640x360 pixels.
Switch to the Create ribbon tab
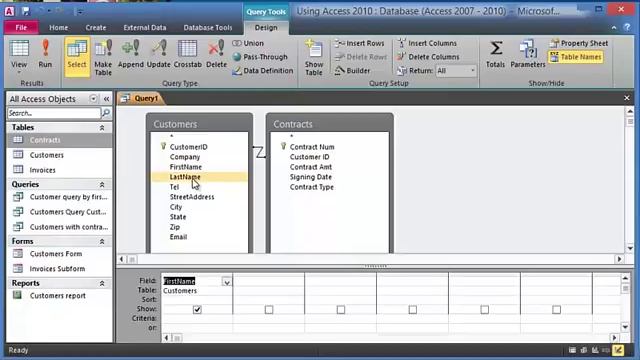(x=96, y=27)
